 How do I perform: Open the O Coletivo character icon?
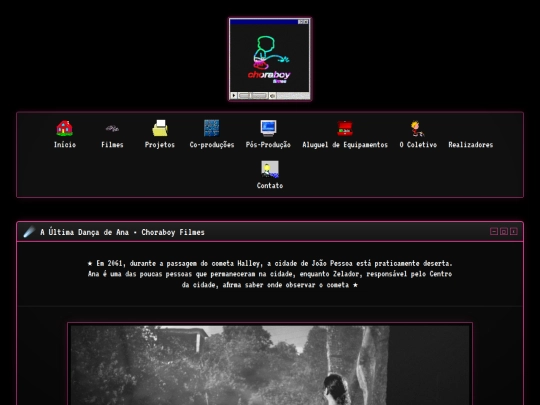417,128
